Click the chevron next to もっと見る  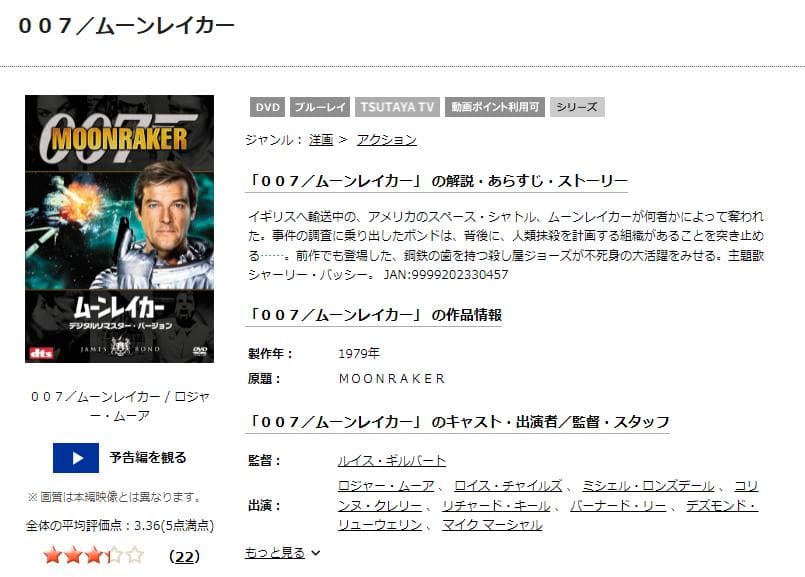316,553
